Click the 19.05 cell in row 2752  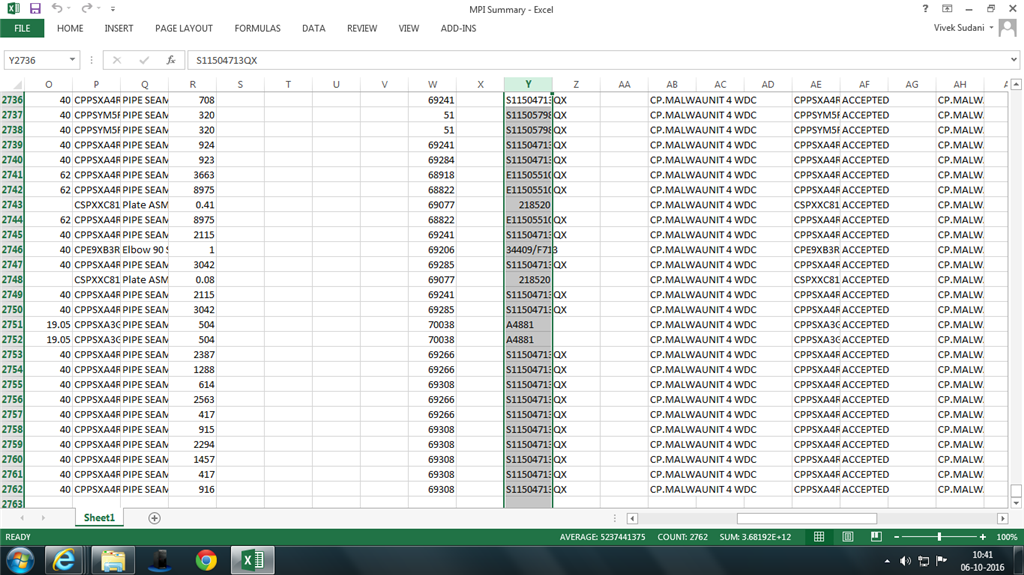(x=48, y=340)
